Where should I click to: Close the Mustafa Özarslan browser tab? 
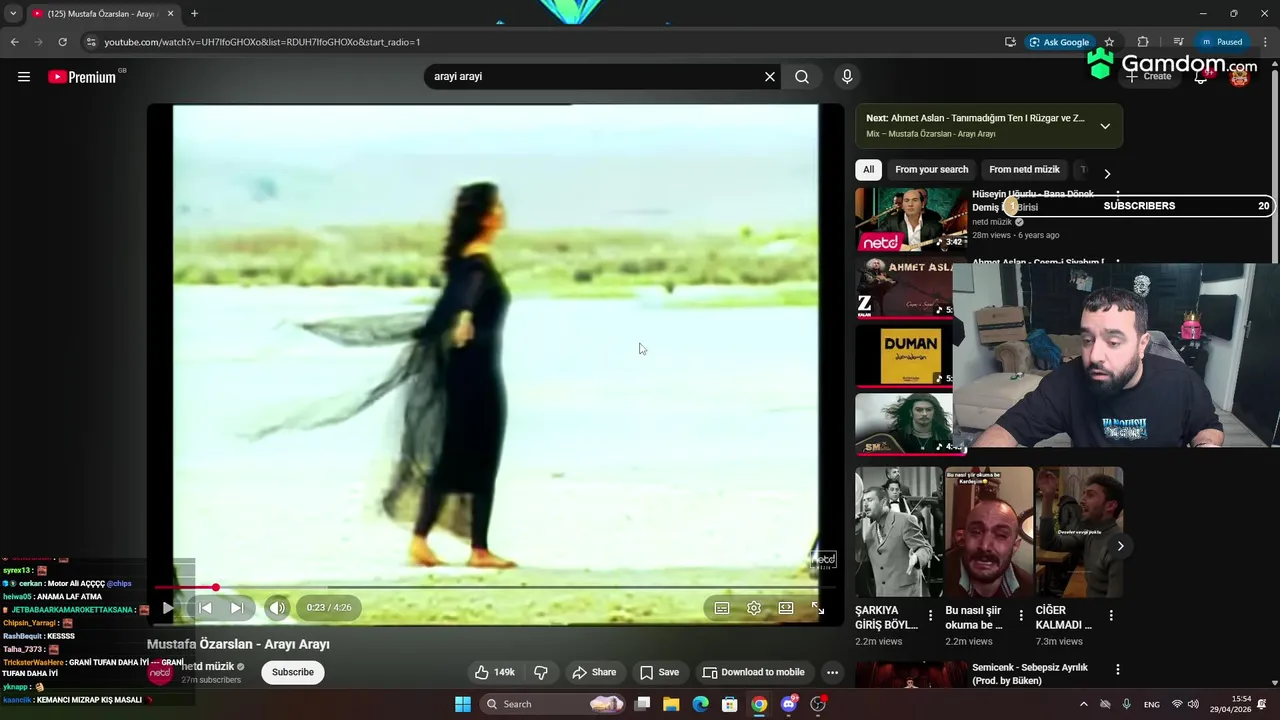tap(170, 14)
